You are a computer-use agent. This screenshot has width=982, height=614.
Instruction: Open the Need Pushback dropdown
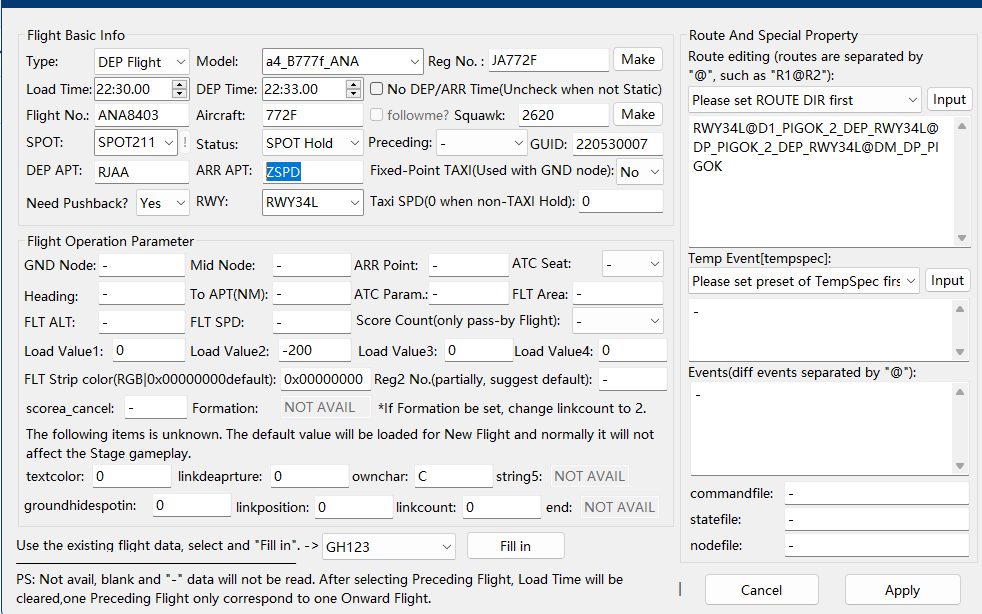point(163,203)
